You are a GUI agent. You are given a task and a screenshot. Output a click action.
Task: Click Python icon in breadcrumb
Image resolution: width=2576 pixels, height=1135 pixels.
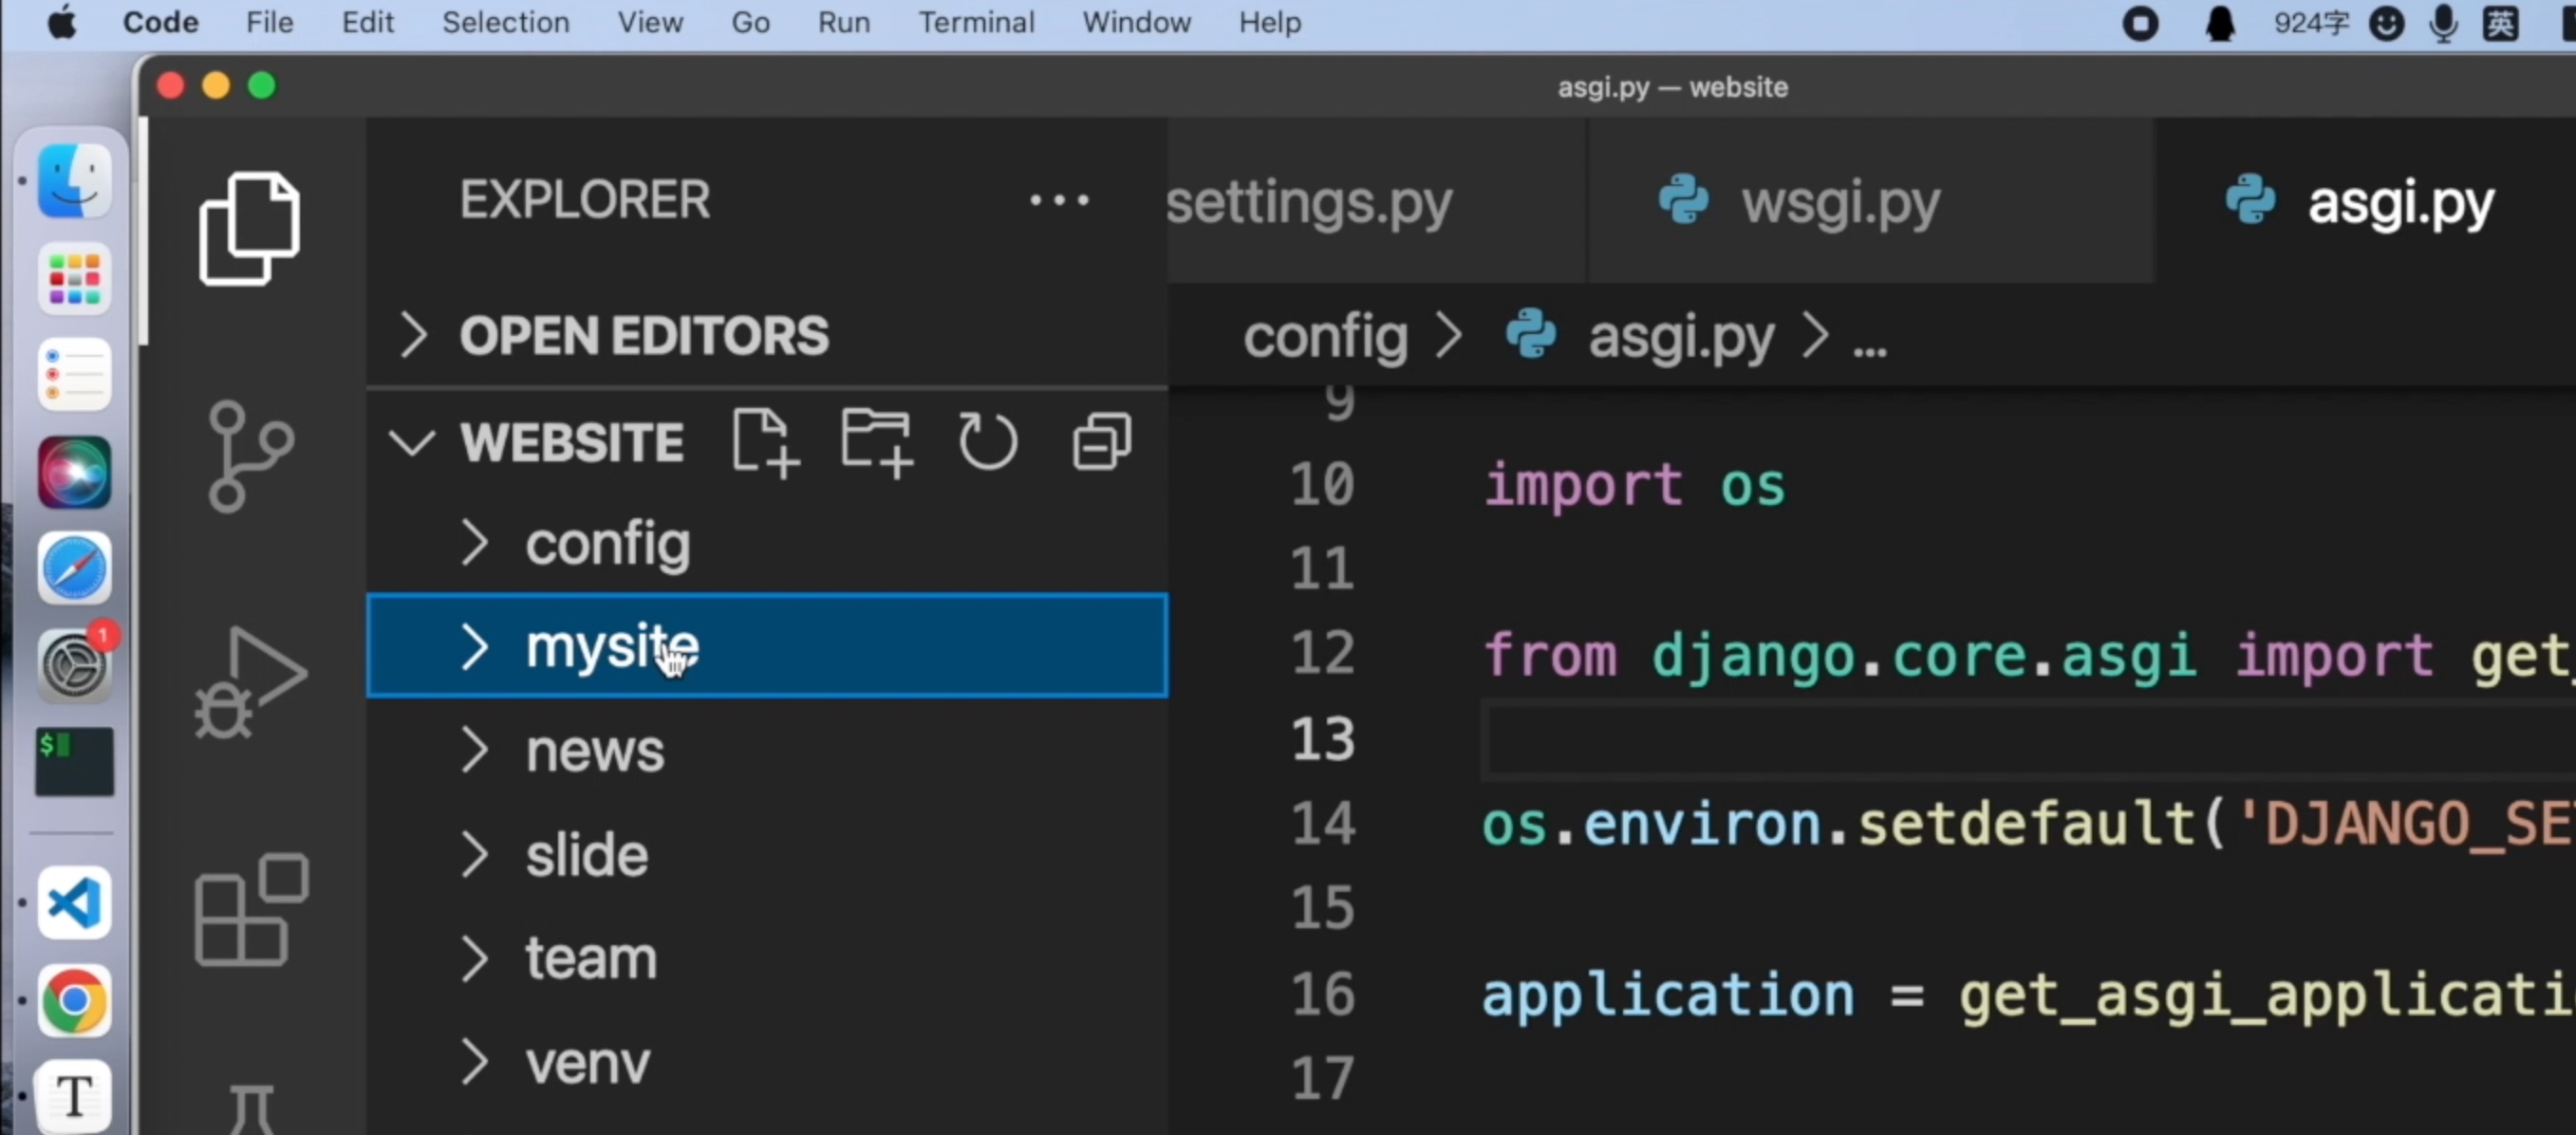[x=1530, y=335]
